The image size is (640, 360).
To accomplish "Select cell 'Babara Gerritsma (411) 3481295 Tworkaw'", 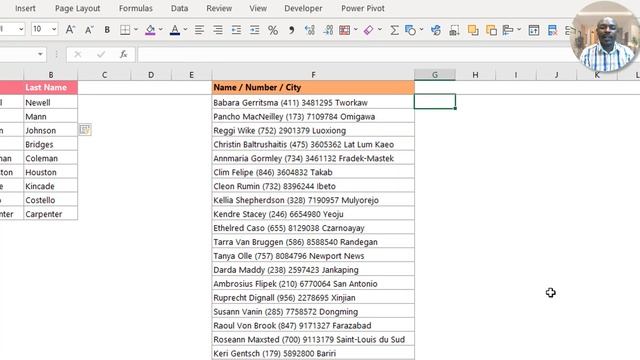I will [313, 102].
